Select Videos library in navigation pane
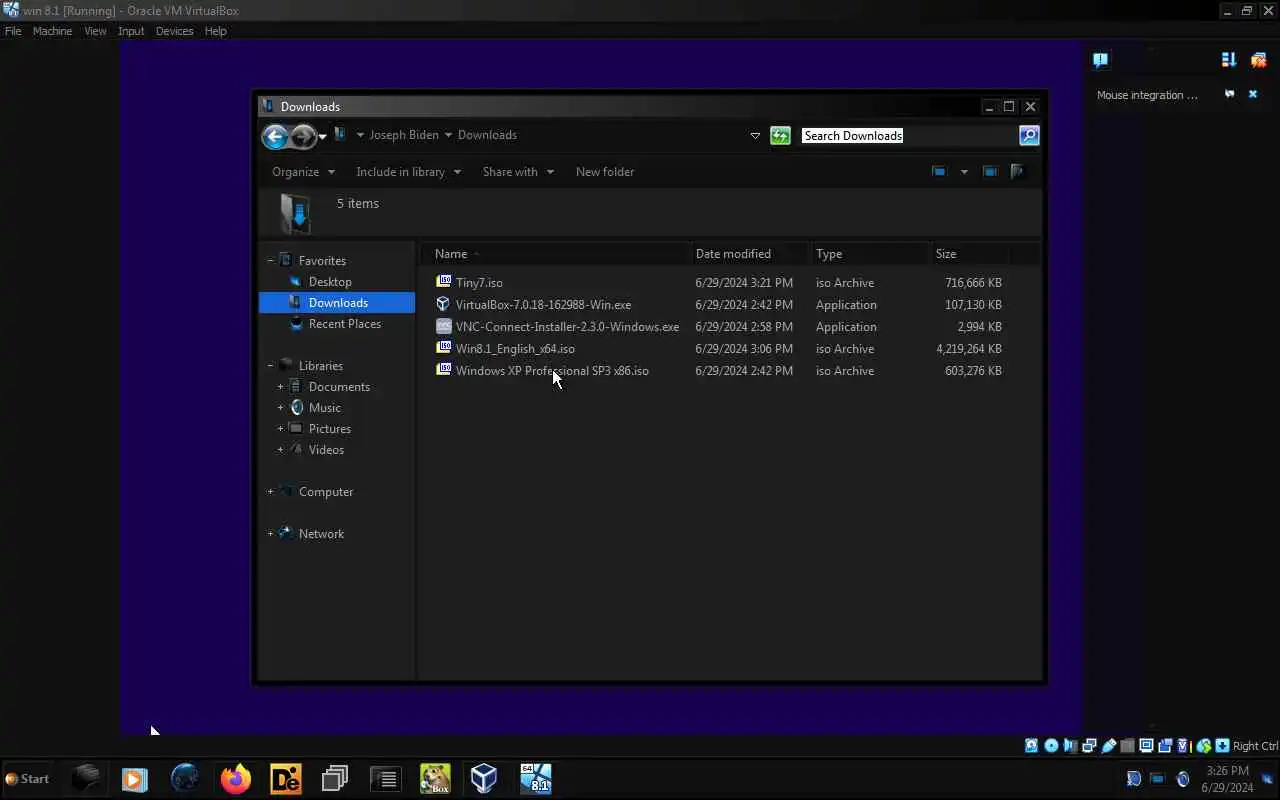Screen dimensions: 1280x800 tap(326, 450)
